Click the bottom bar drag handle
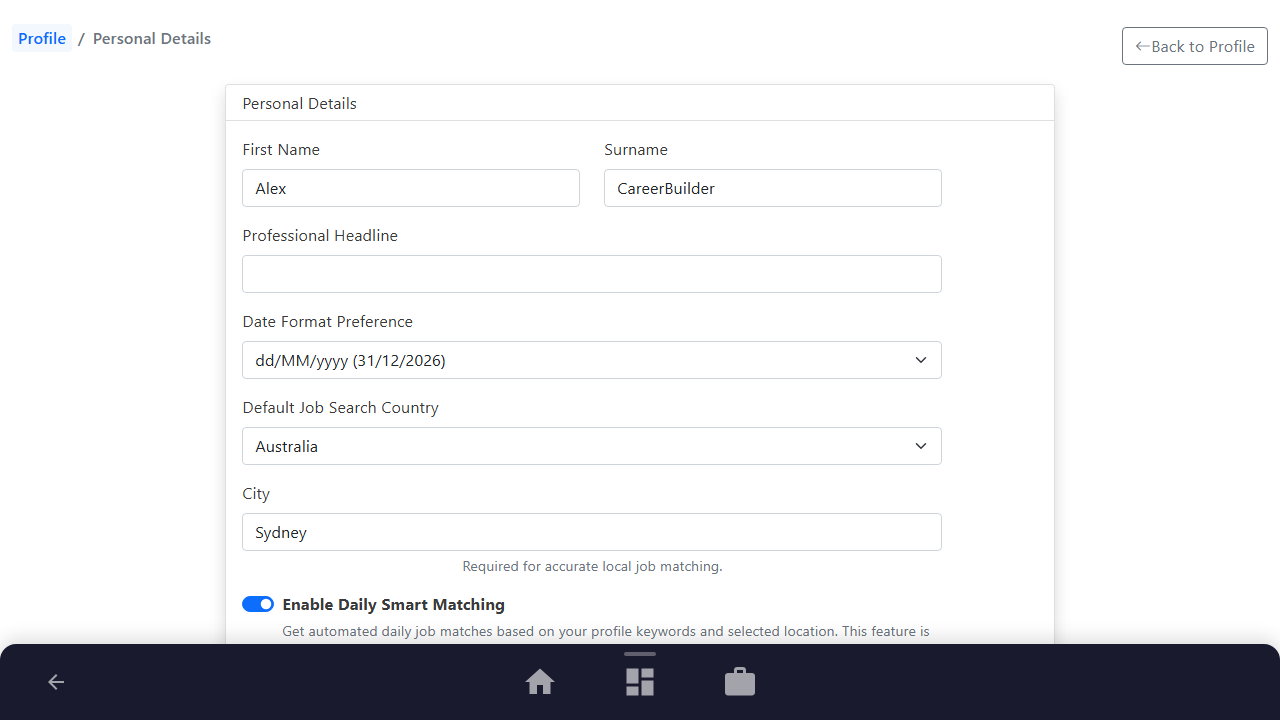The image size is (1280, 720). tap(640, 654)
